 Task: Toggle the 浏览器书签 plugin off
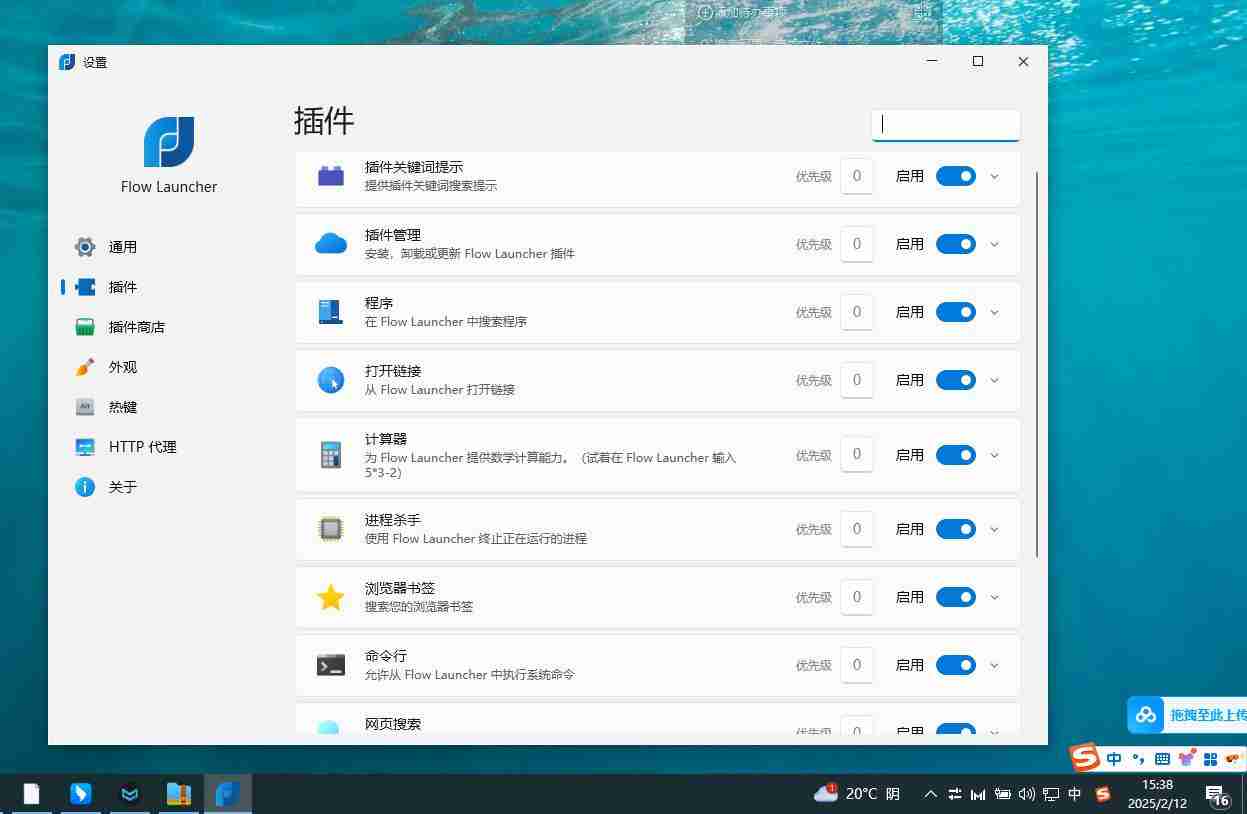point(955,597)
